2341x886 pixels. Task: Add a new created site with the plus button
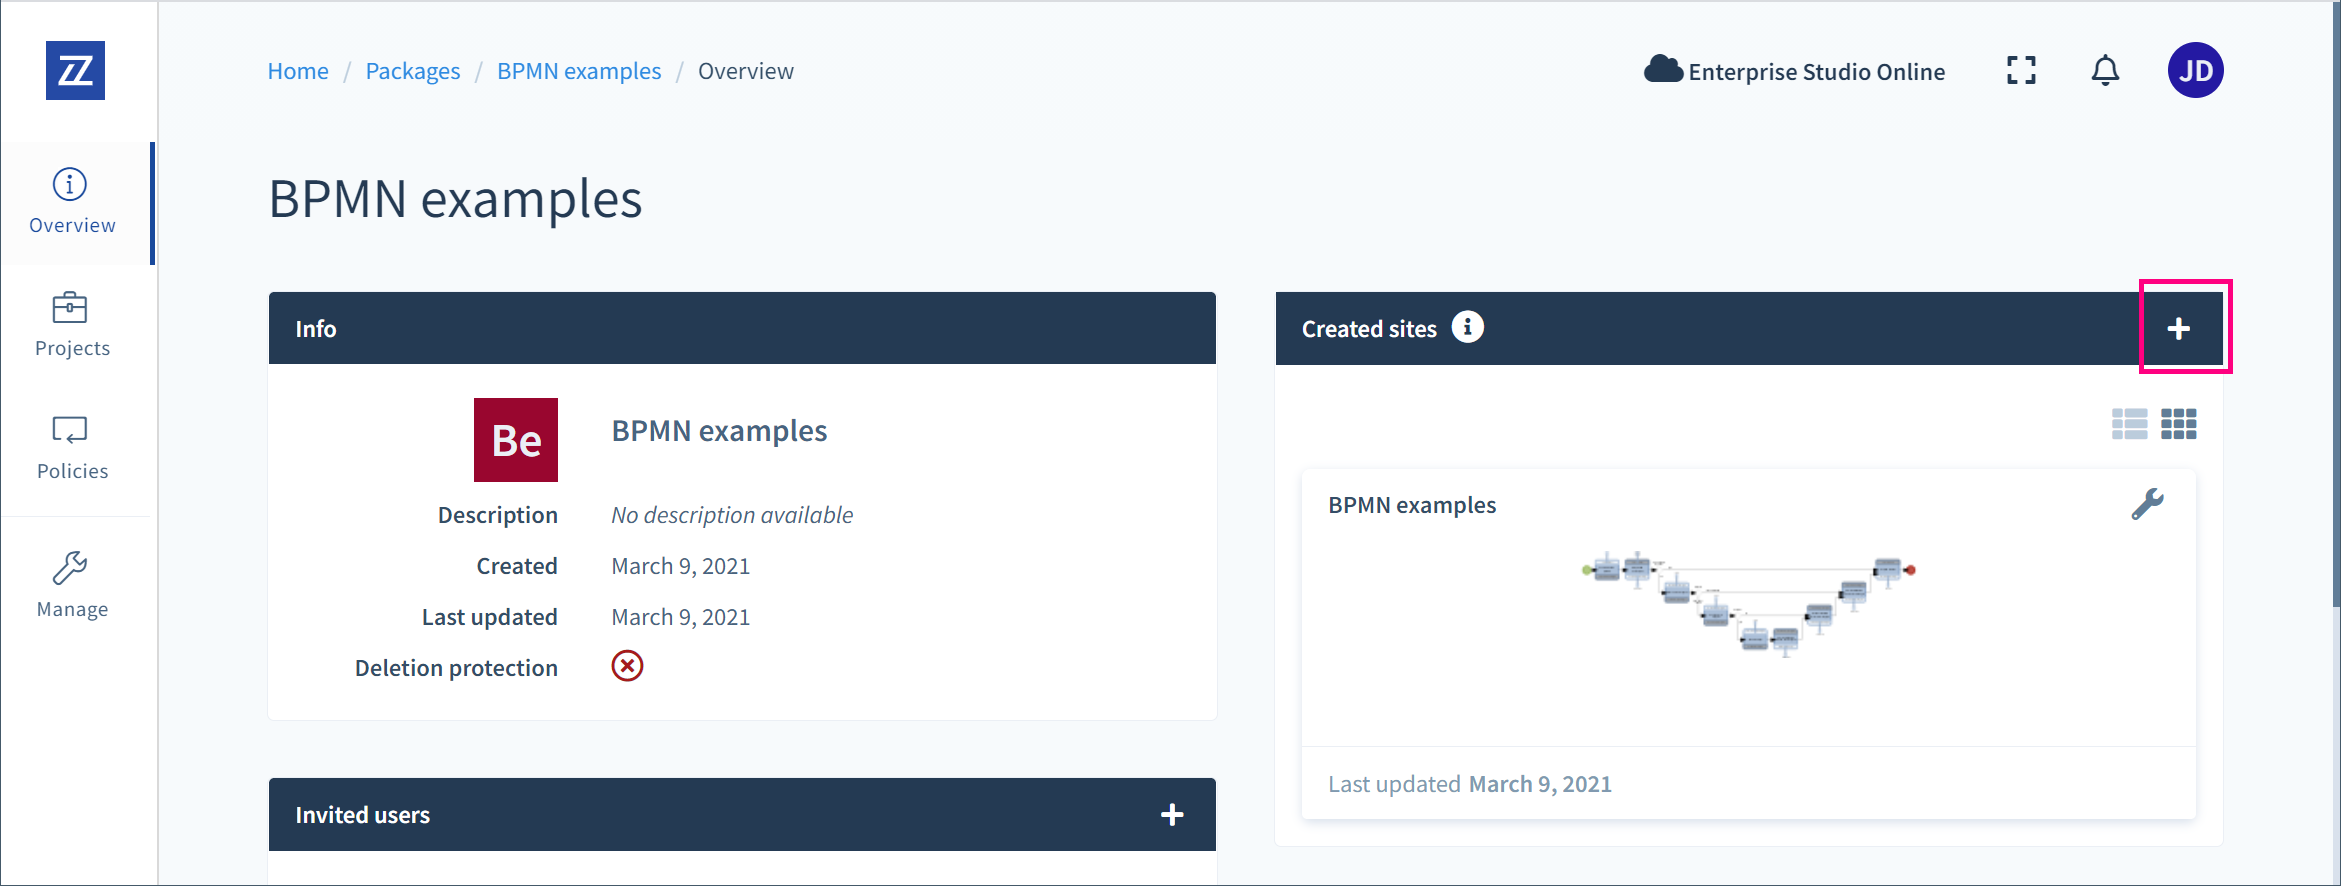pyautogui.click(x=2179, y=329)
